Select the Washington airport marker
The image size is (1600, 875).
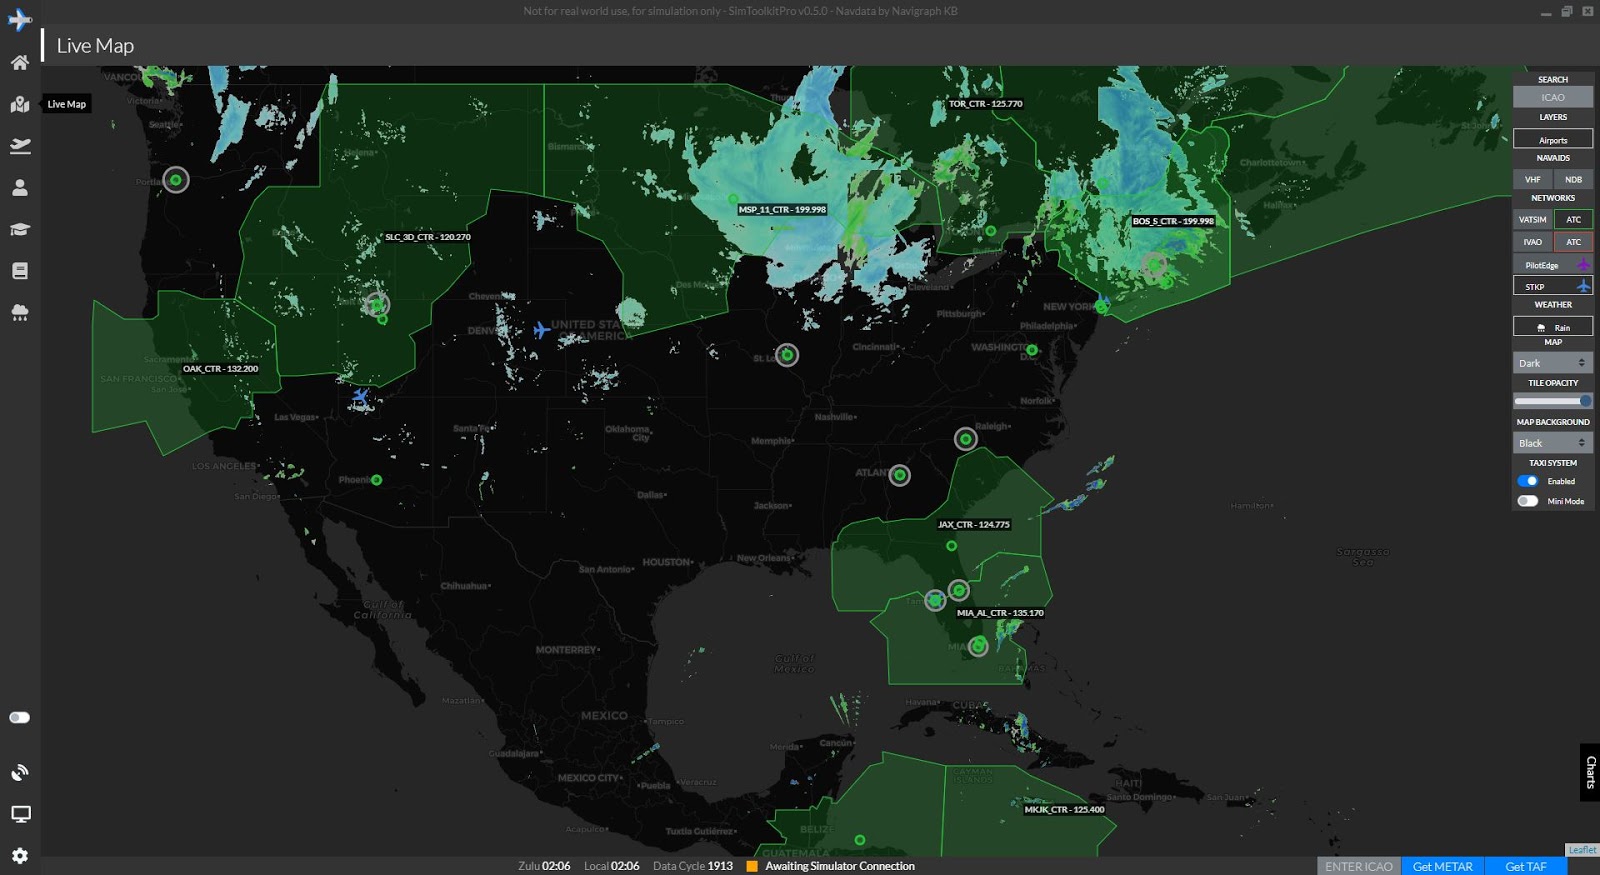tap(1032, 350)
